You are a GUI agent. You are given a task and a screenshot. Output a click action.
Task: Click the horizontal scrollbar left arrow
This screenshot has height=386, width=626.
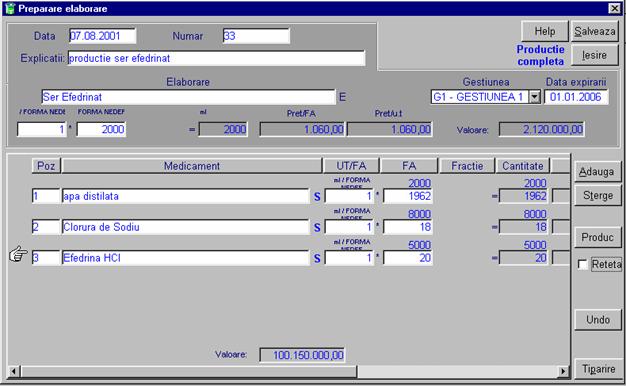[14, 371]
